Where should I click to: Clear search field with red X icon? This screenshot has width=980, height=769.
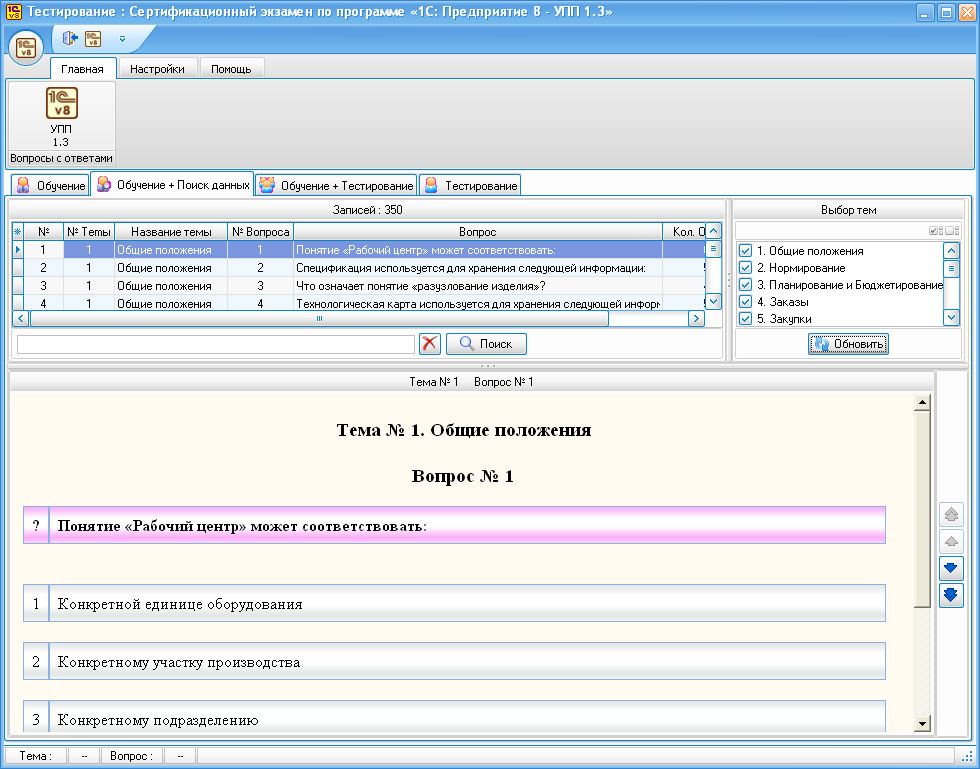(x=430, y=344)
